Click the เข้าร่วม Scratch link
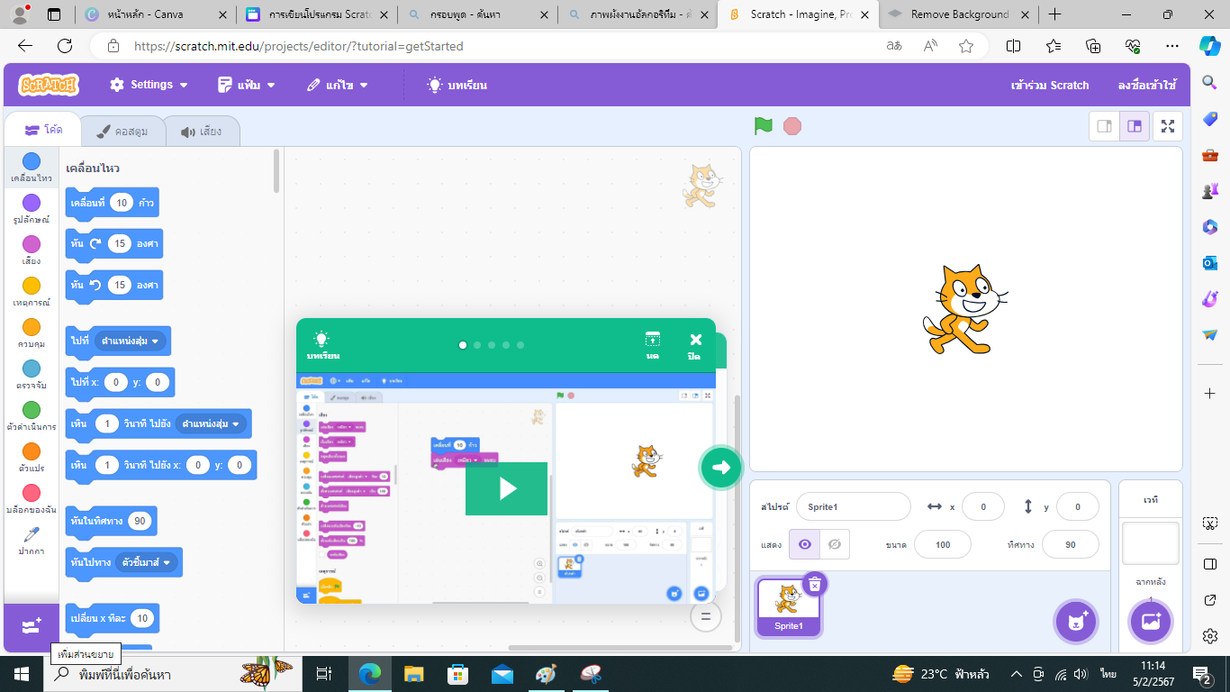1230x692 pixels. point(1050,85)
